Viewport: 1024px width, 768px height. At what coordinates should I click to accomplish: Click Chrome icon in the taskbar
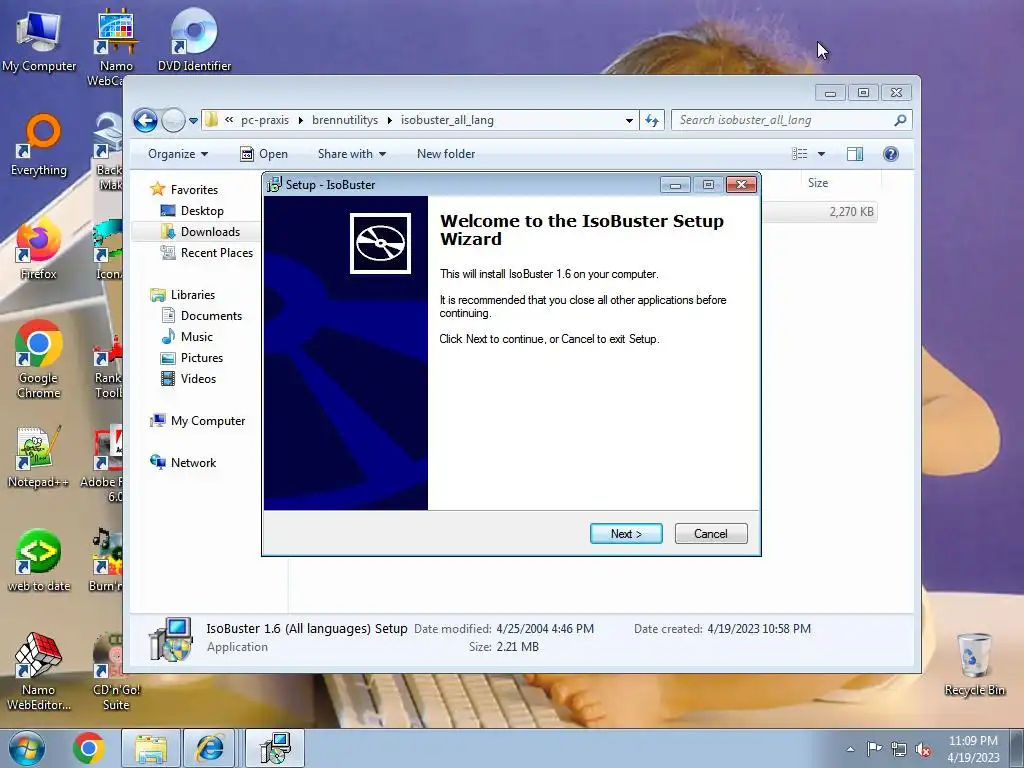88,748
